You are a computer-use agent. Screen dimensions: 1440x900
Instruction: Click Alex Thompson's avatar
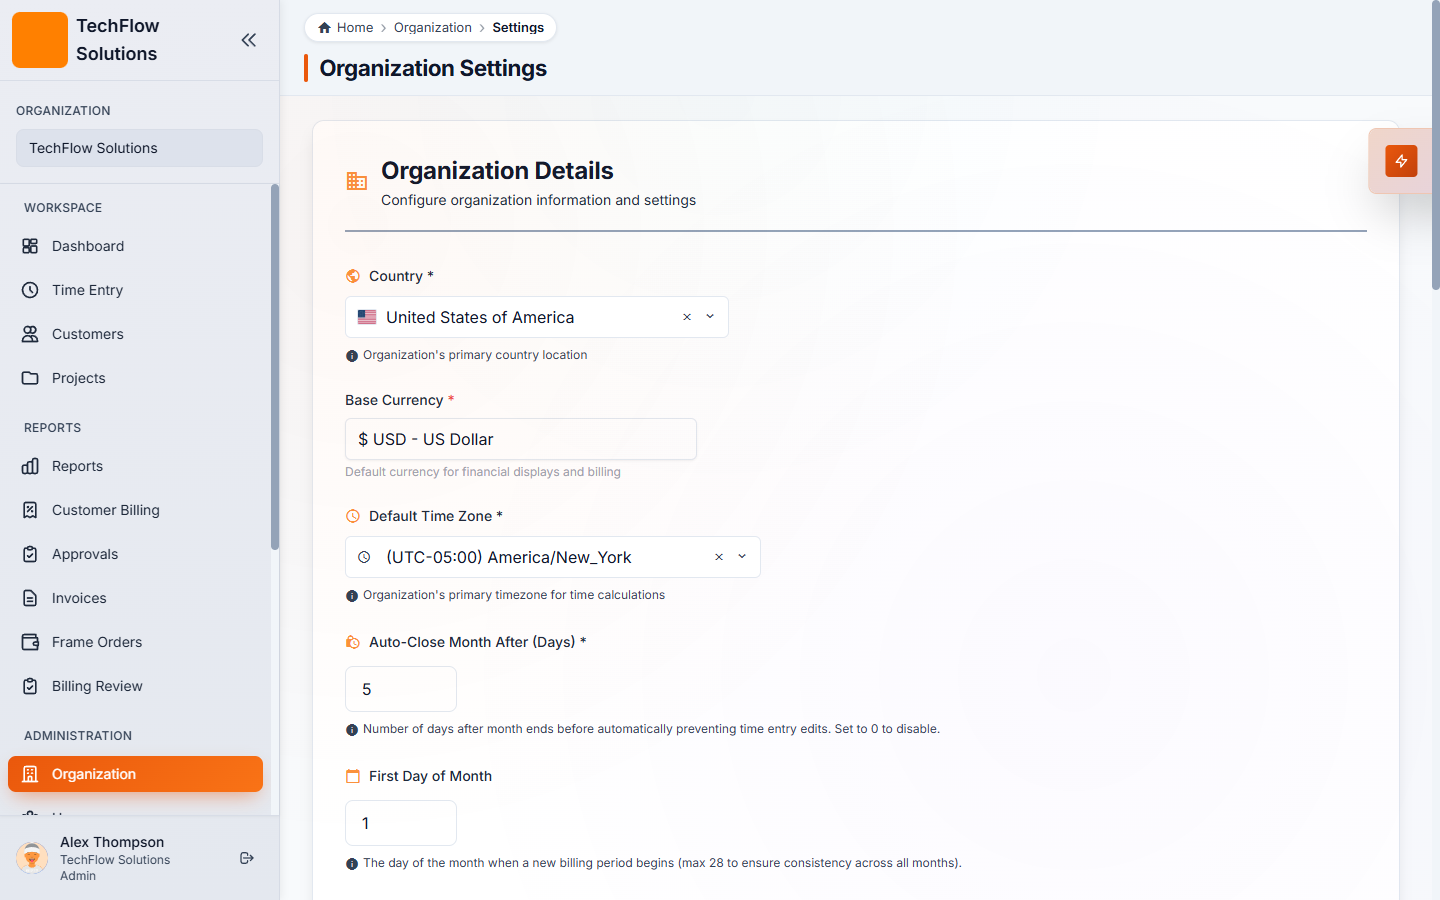[32, 858]
